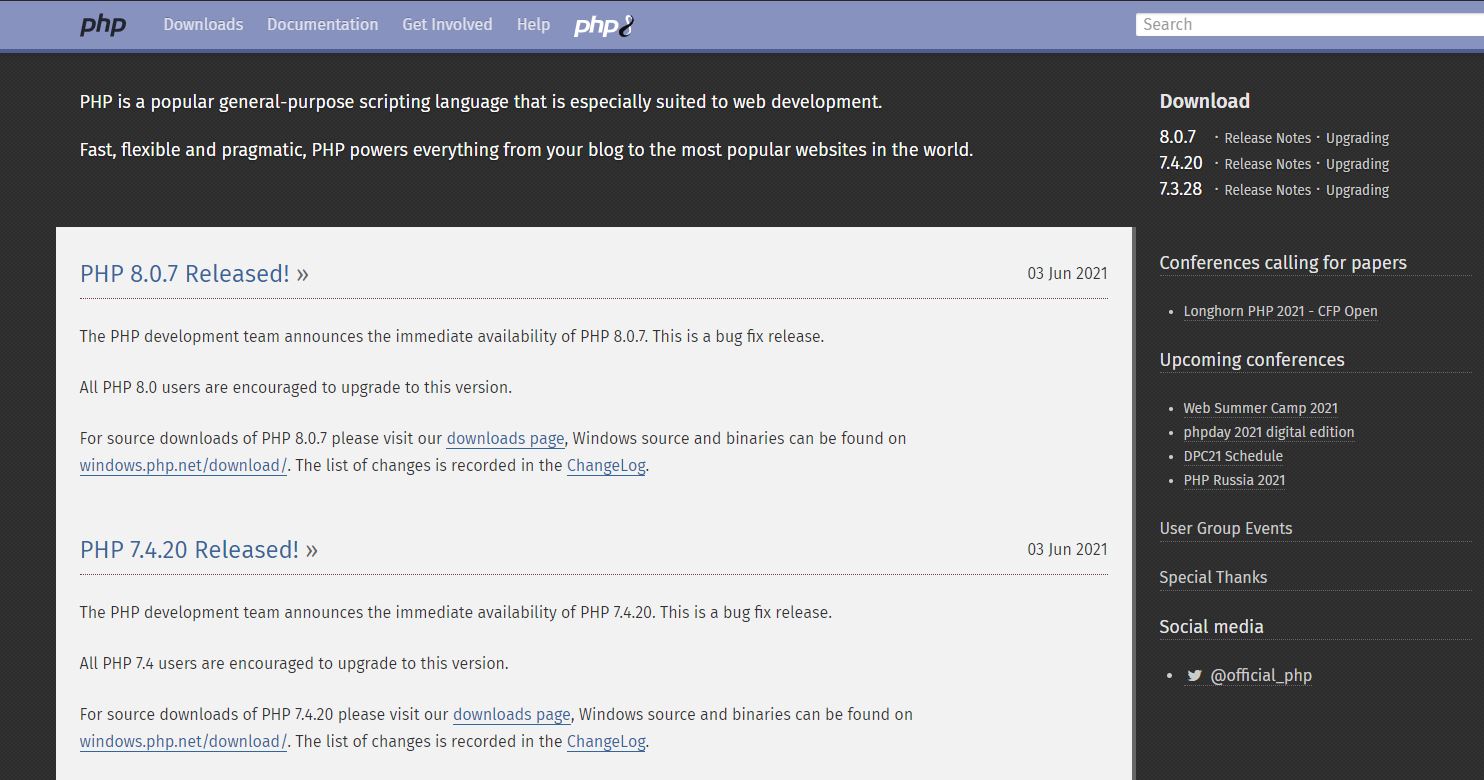This screenshot has width=1484, height=780.
Task: Open PHP Russia 2021 link
Action: point(1234,480)
